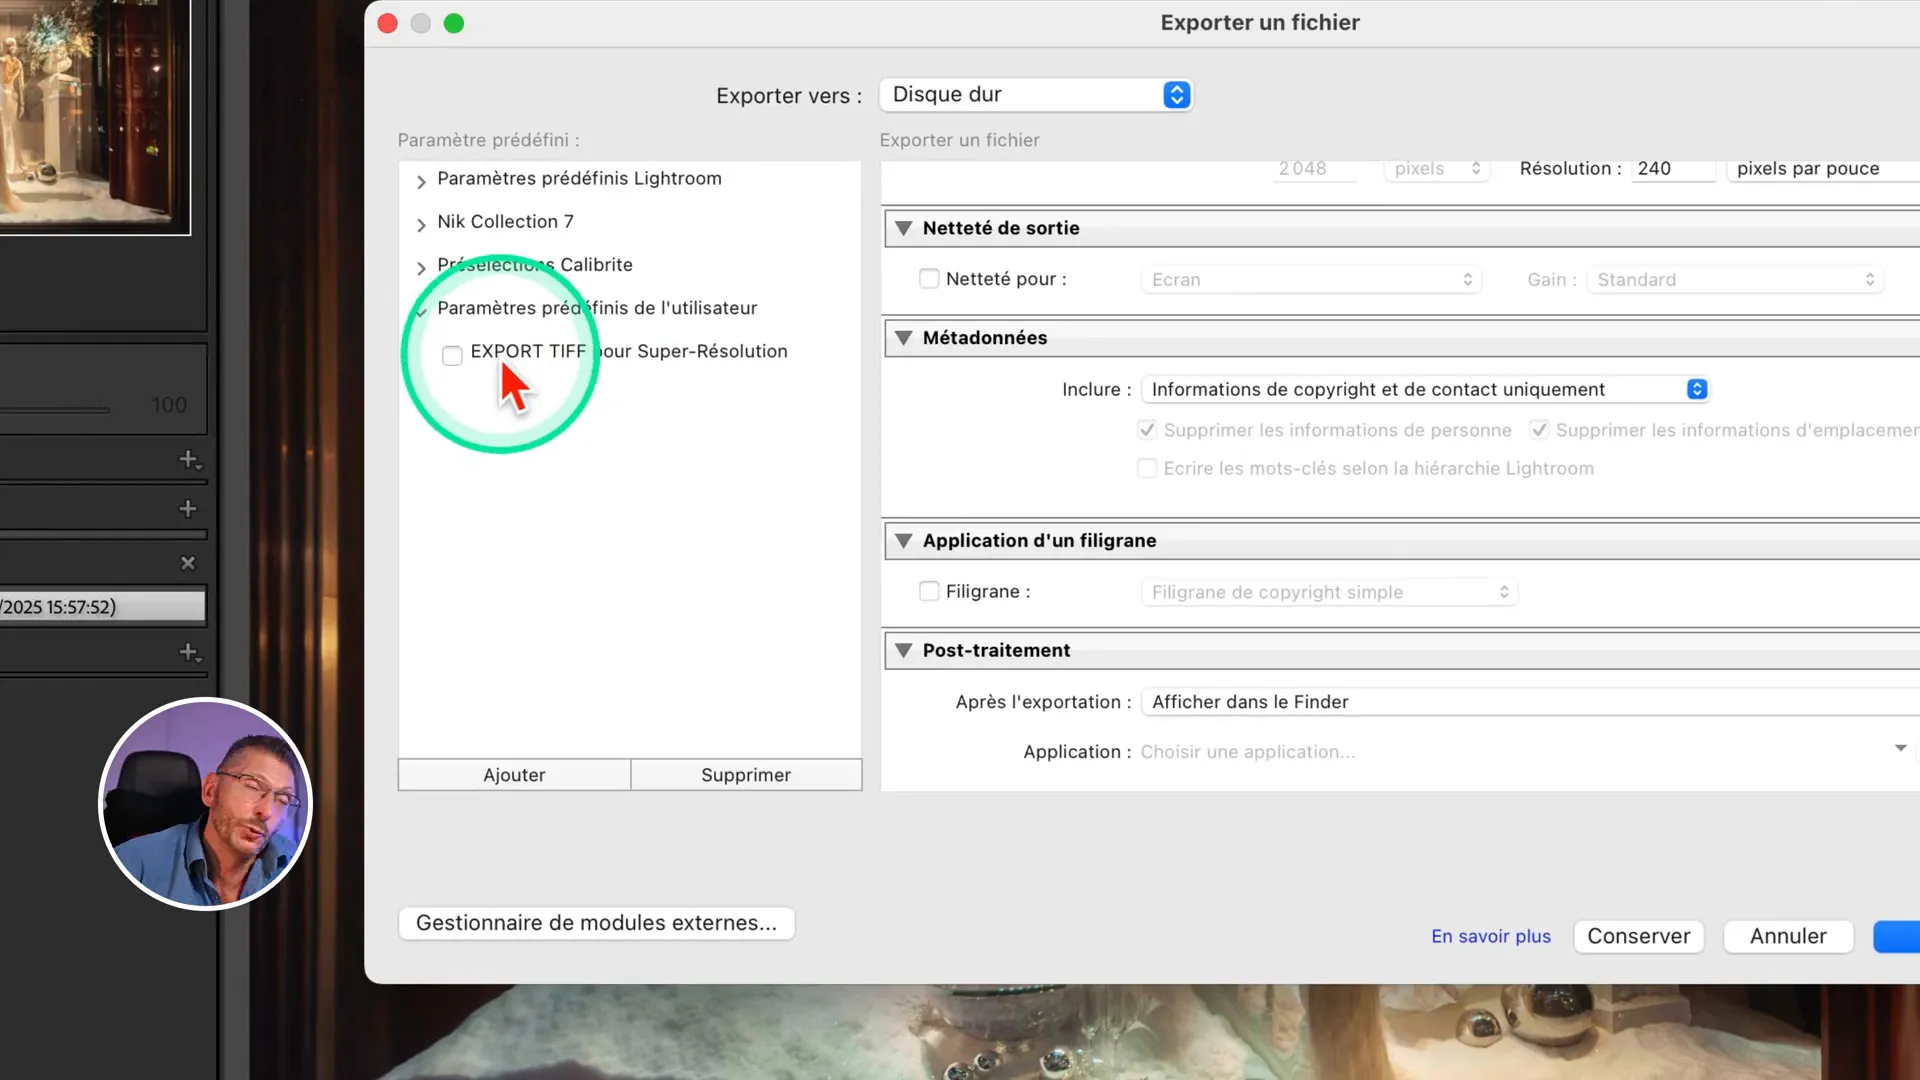Collapse the Métadonnées section
Image resolution: width=1920 pixels, height=1080 pixels.
[904, 338]
